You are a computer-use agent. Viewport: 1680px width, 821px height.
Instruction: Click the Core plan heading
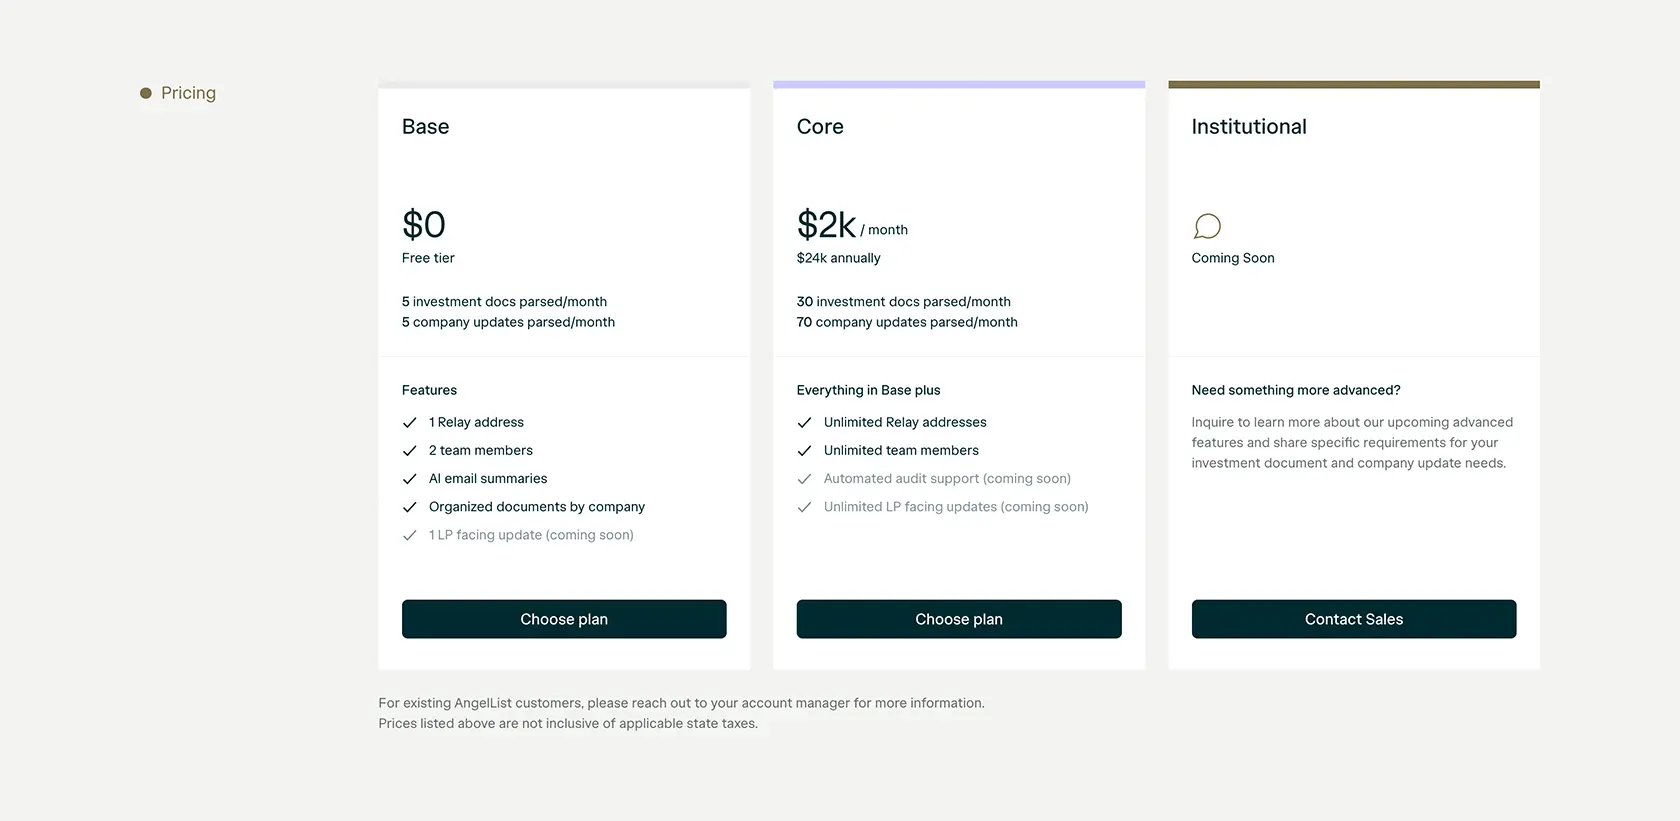click(820, 127)
